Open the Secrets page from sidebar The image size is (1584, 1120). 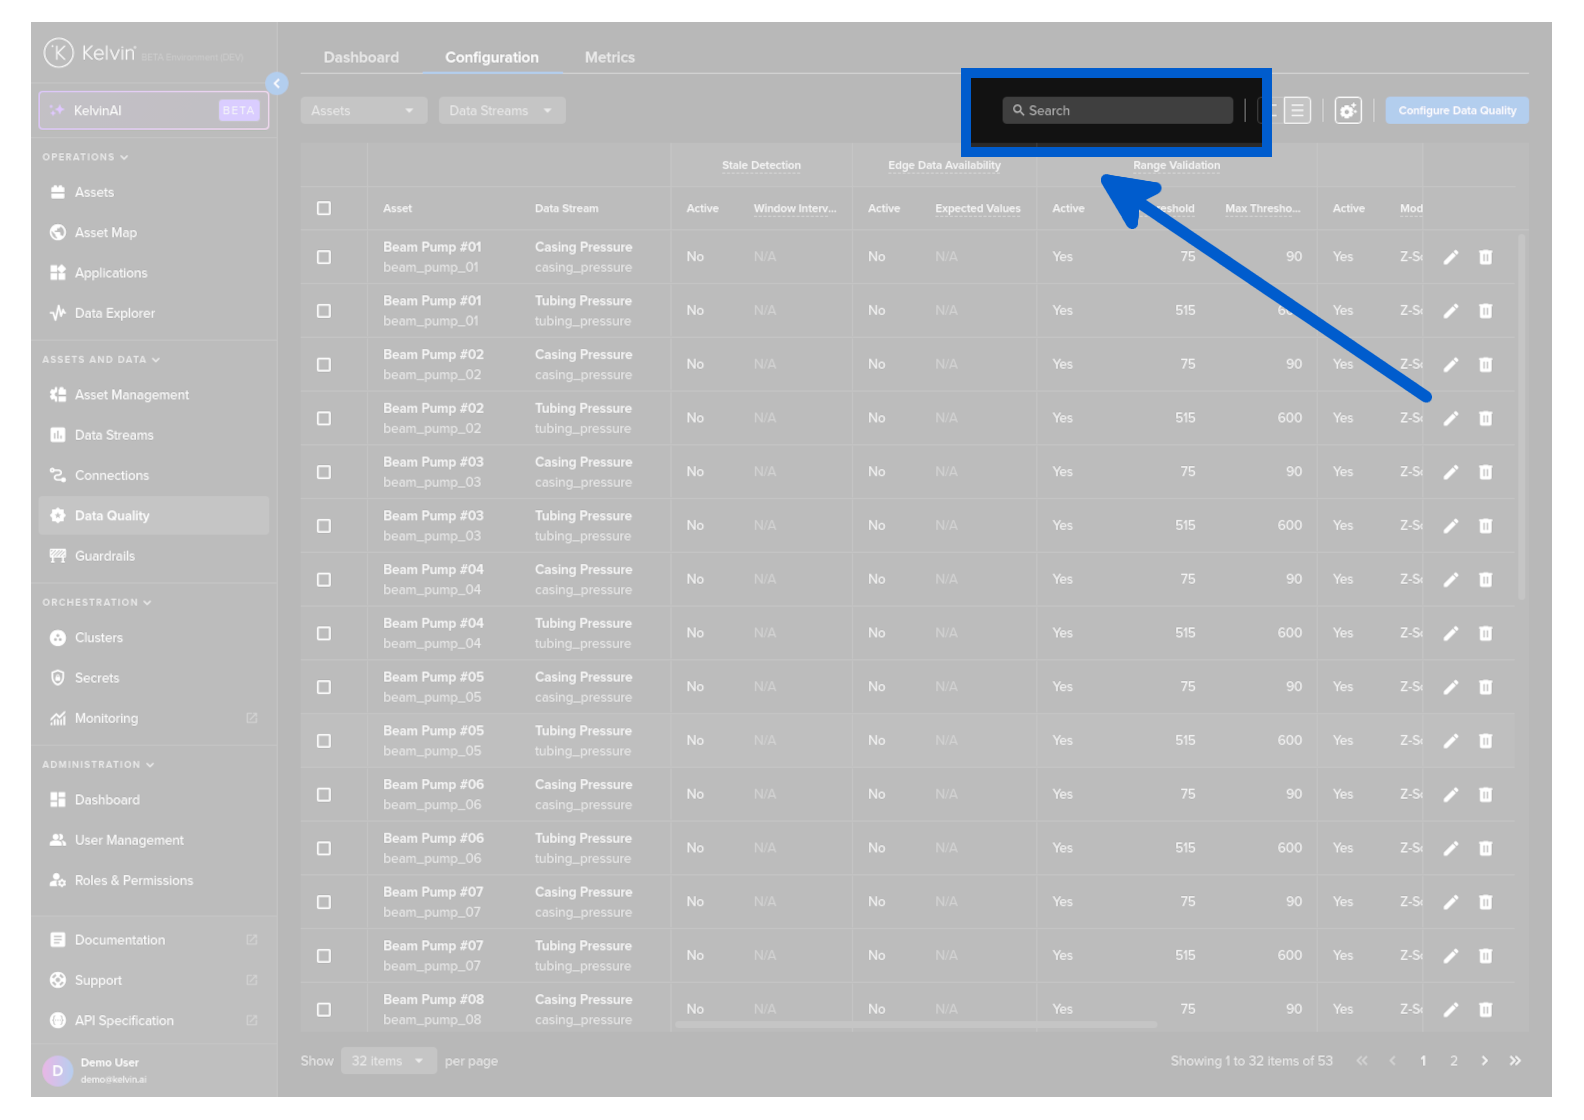(x=96, y=678)
